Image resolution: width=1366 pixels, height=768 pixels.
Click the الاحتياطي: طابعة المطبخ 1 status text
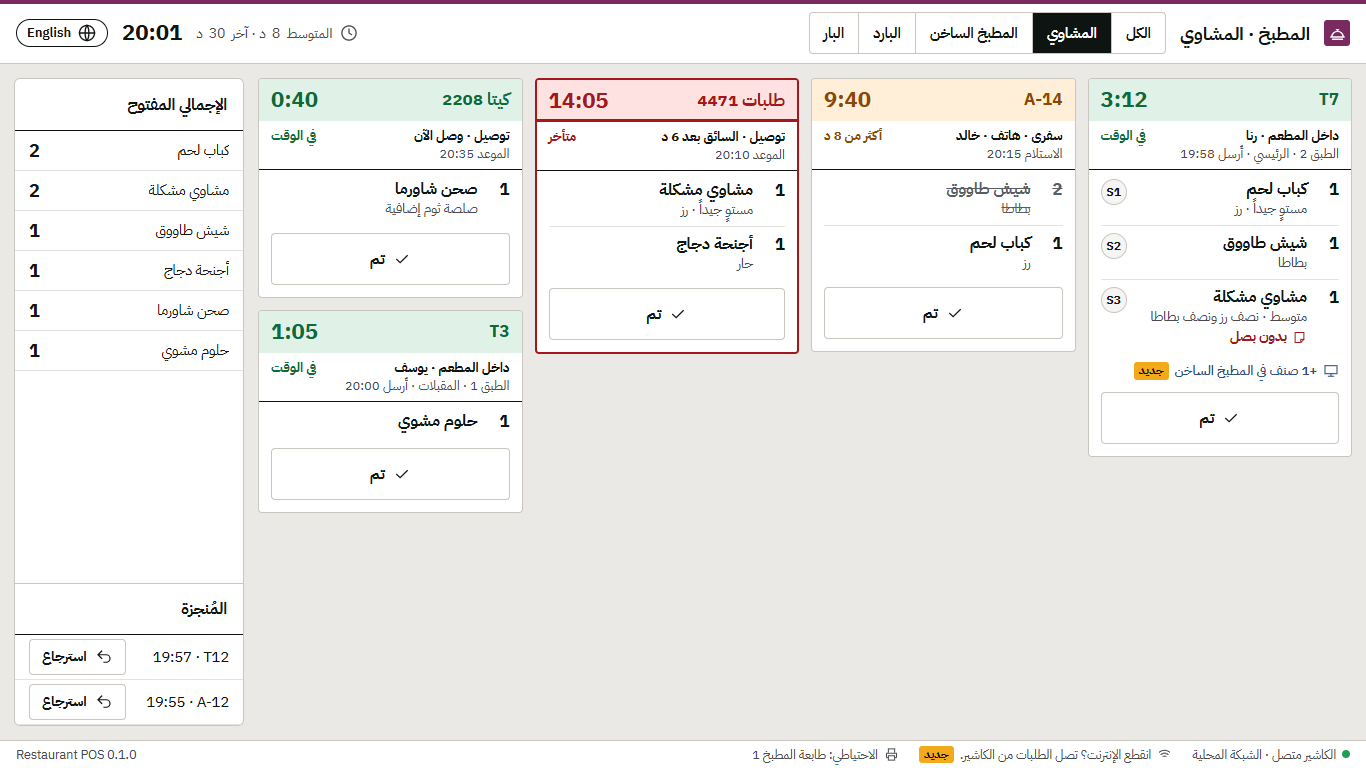pos(815,755)
